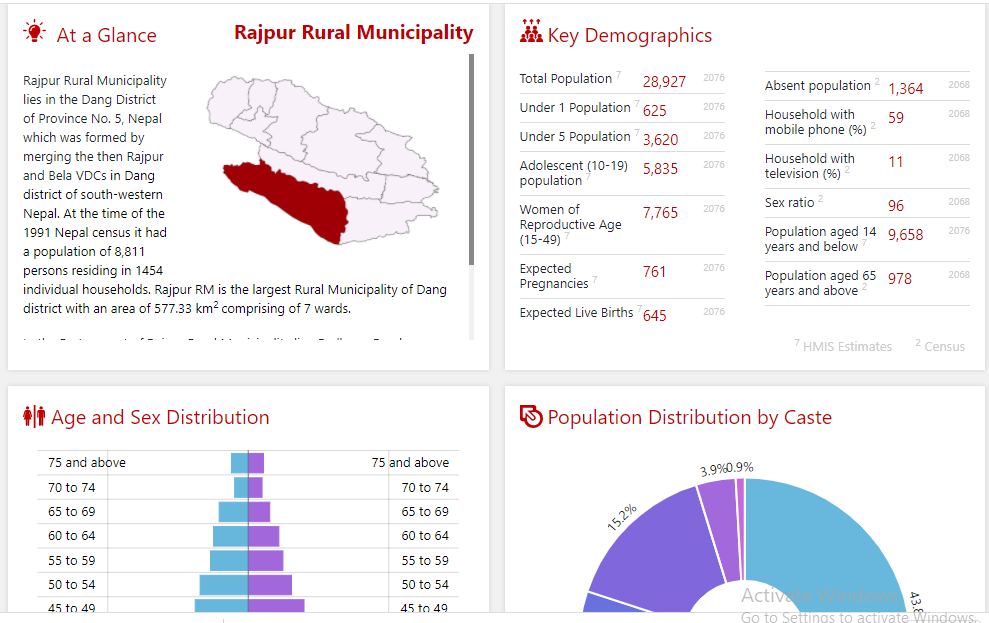This screenshot has height=623, width=989.
Task: Click the Adolescent population value 5,835
Action: (660, 168)
